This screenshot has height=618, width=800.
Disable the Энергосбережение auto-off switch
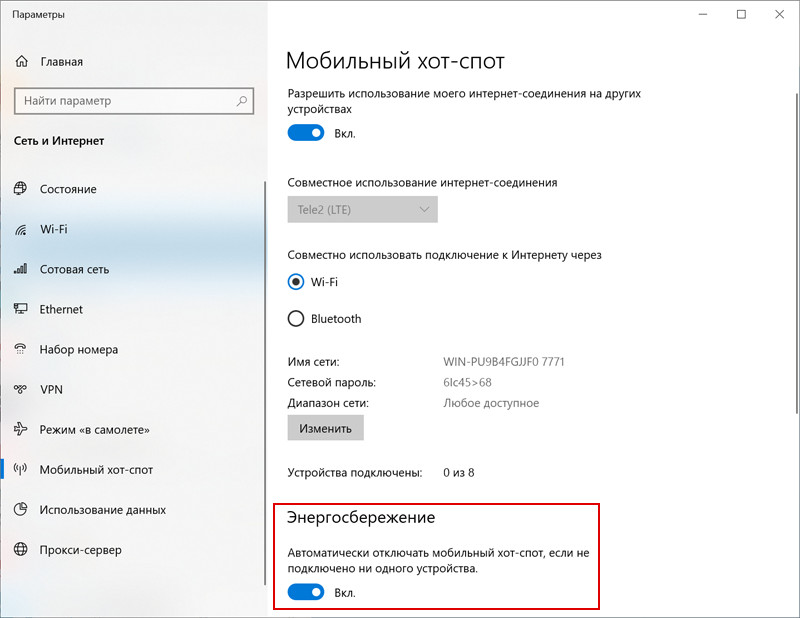click(x=306, y=592)
